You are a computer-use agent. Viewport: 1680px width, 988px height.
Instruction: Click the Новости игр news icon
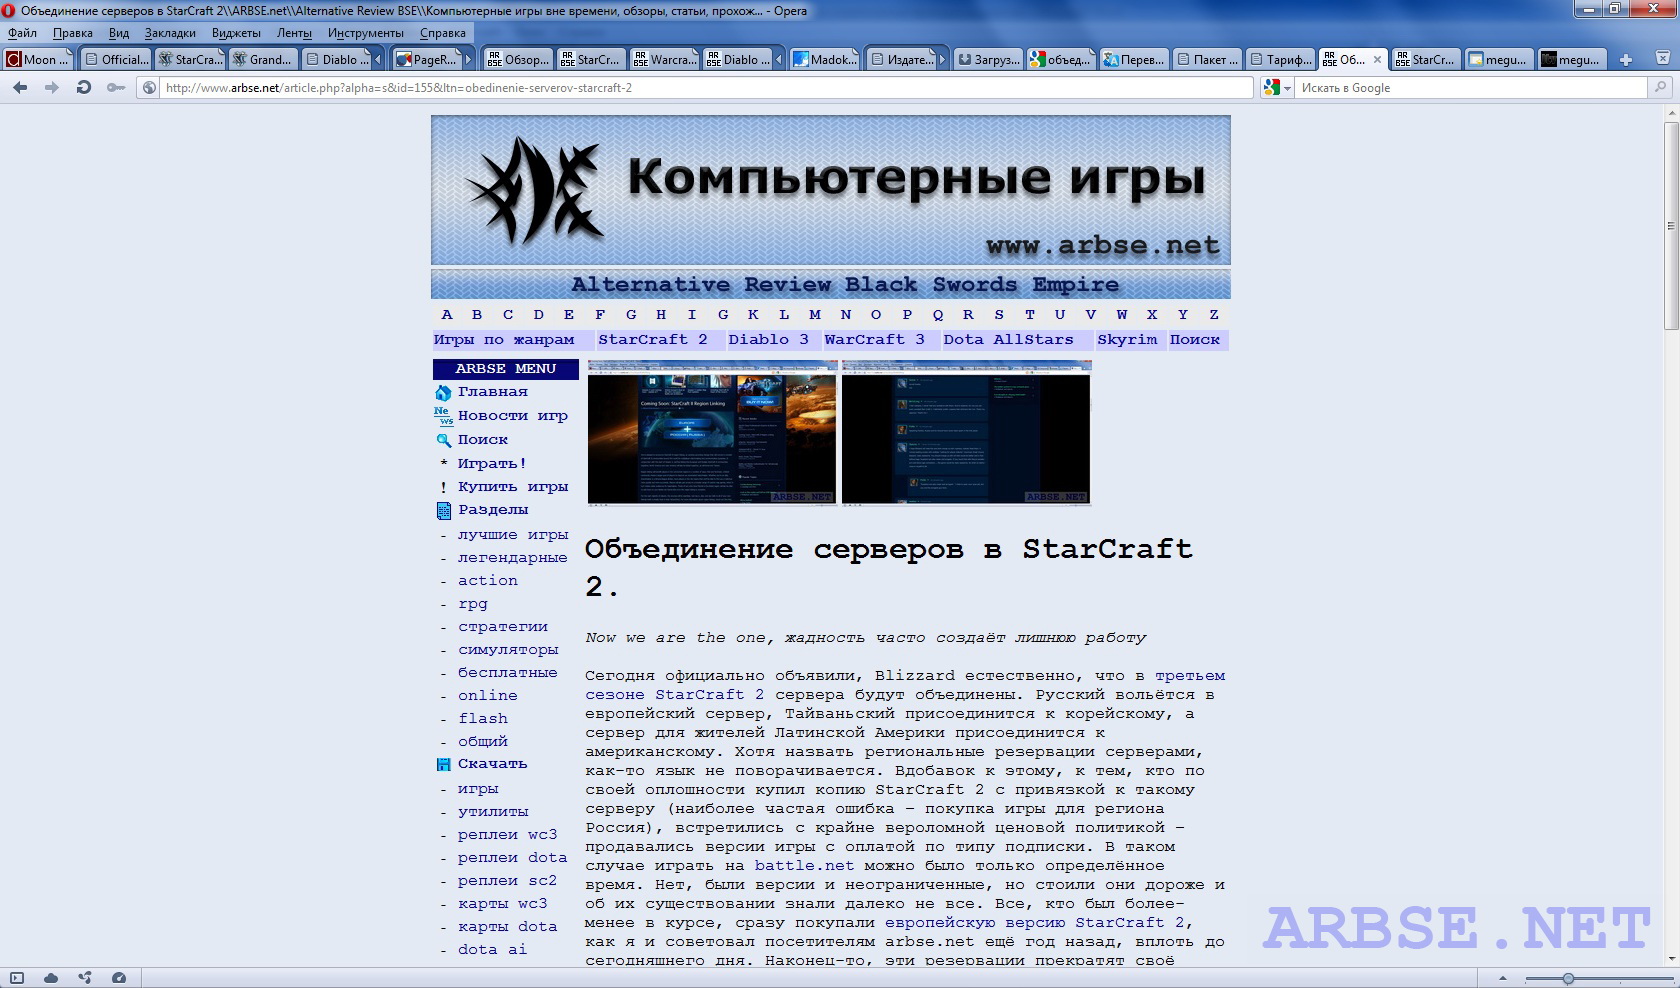click(x=443, y=416)
